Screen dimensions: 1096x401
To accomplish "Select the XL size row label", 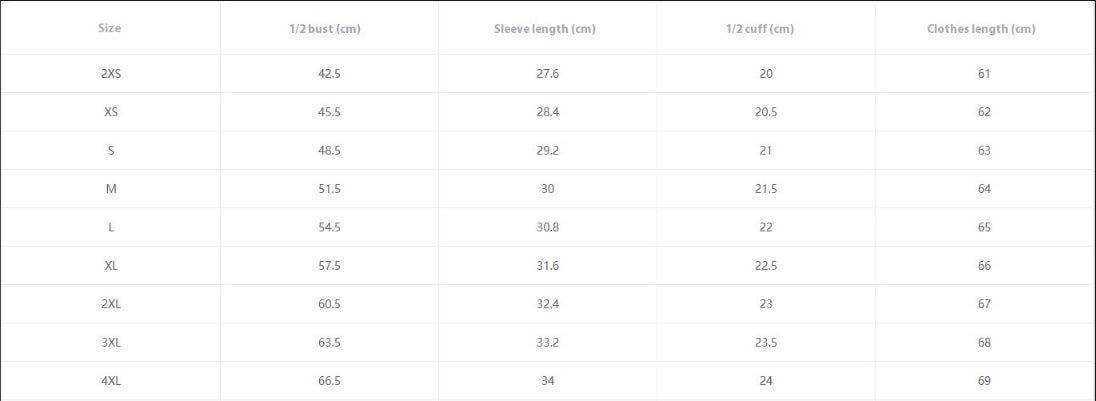I will point(110,265).
